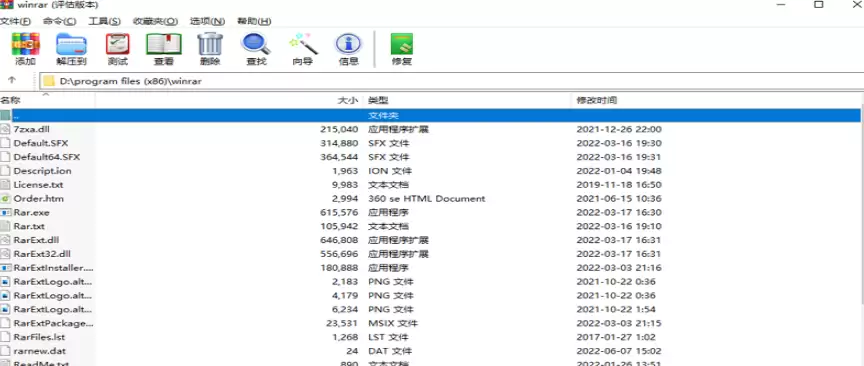This screenshot has height=366, width=864.
Task: Open the 选项(N) menu
Action: tap(207, 21)
